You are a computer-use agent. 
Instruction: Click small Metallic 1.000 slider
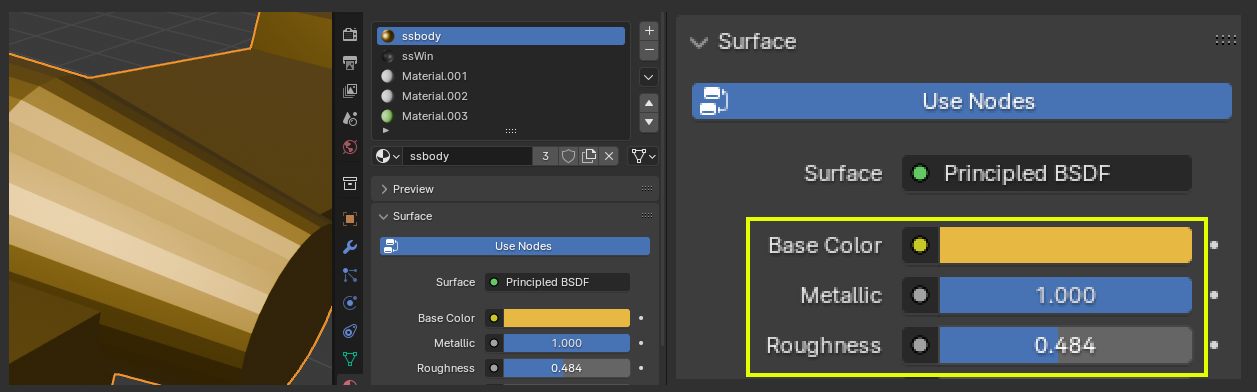[x=566, y=343]
